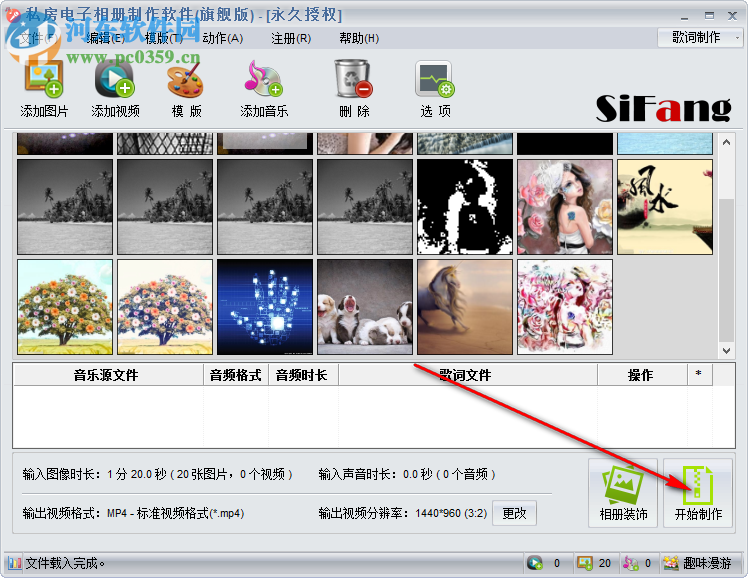This screenshot has height=578, width=748.
Task: Click the 更改 resolution button
Action: [x=514, y=513]
